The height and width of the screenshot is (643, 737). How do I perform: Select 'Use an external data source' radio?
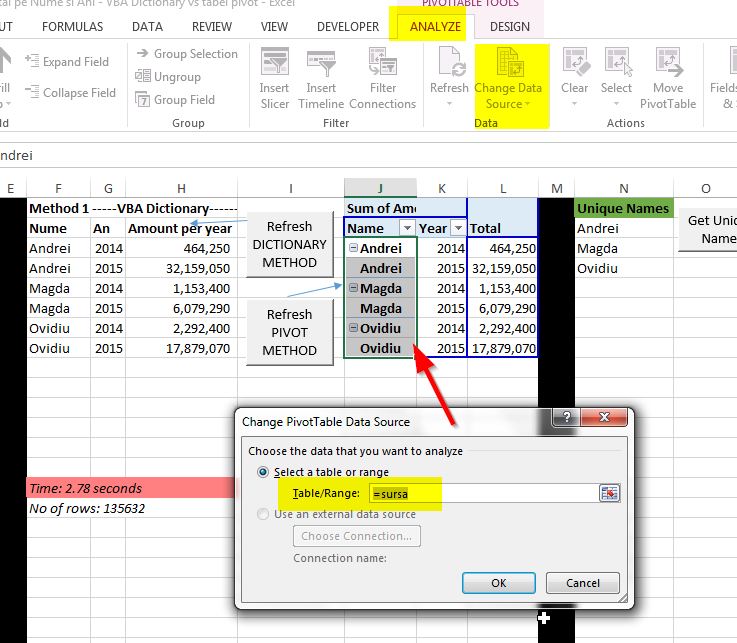point(263,514)
